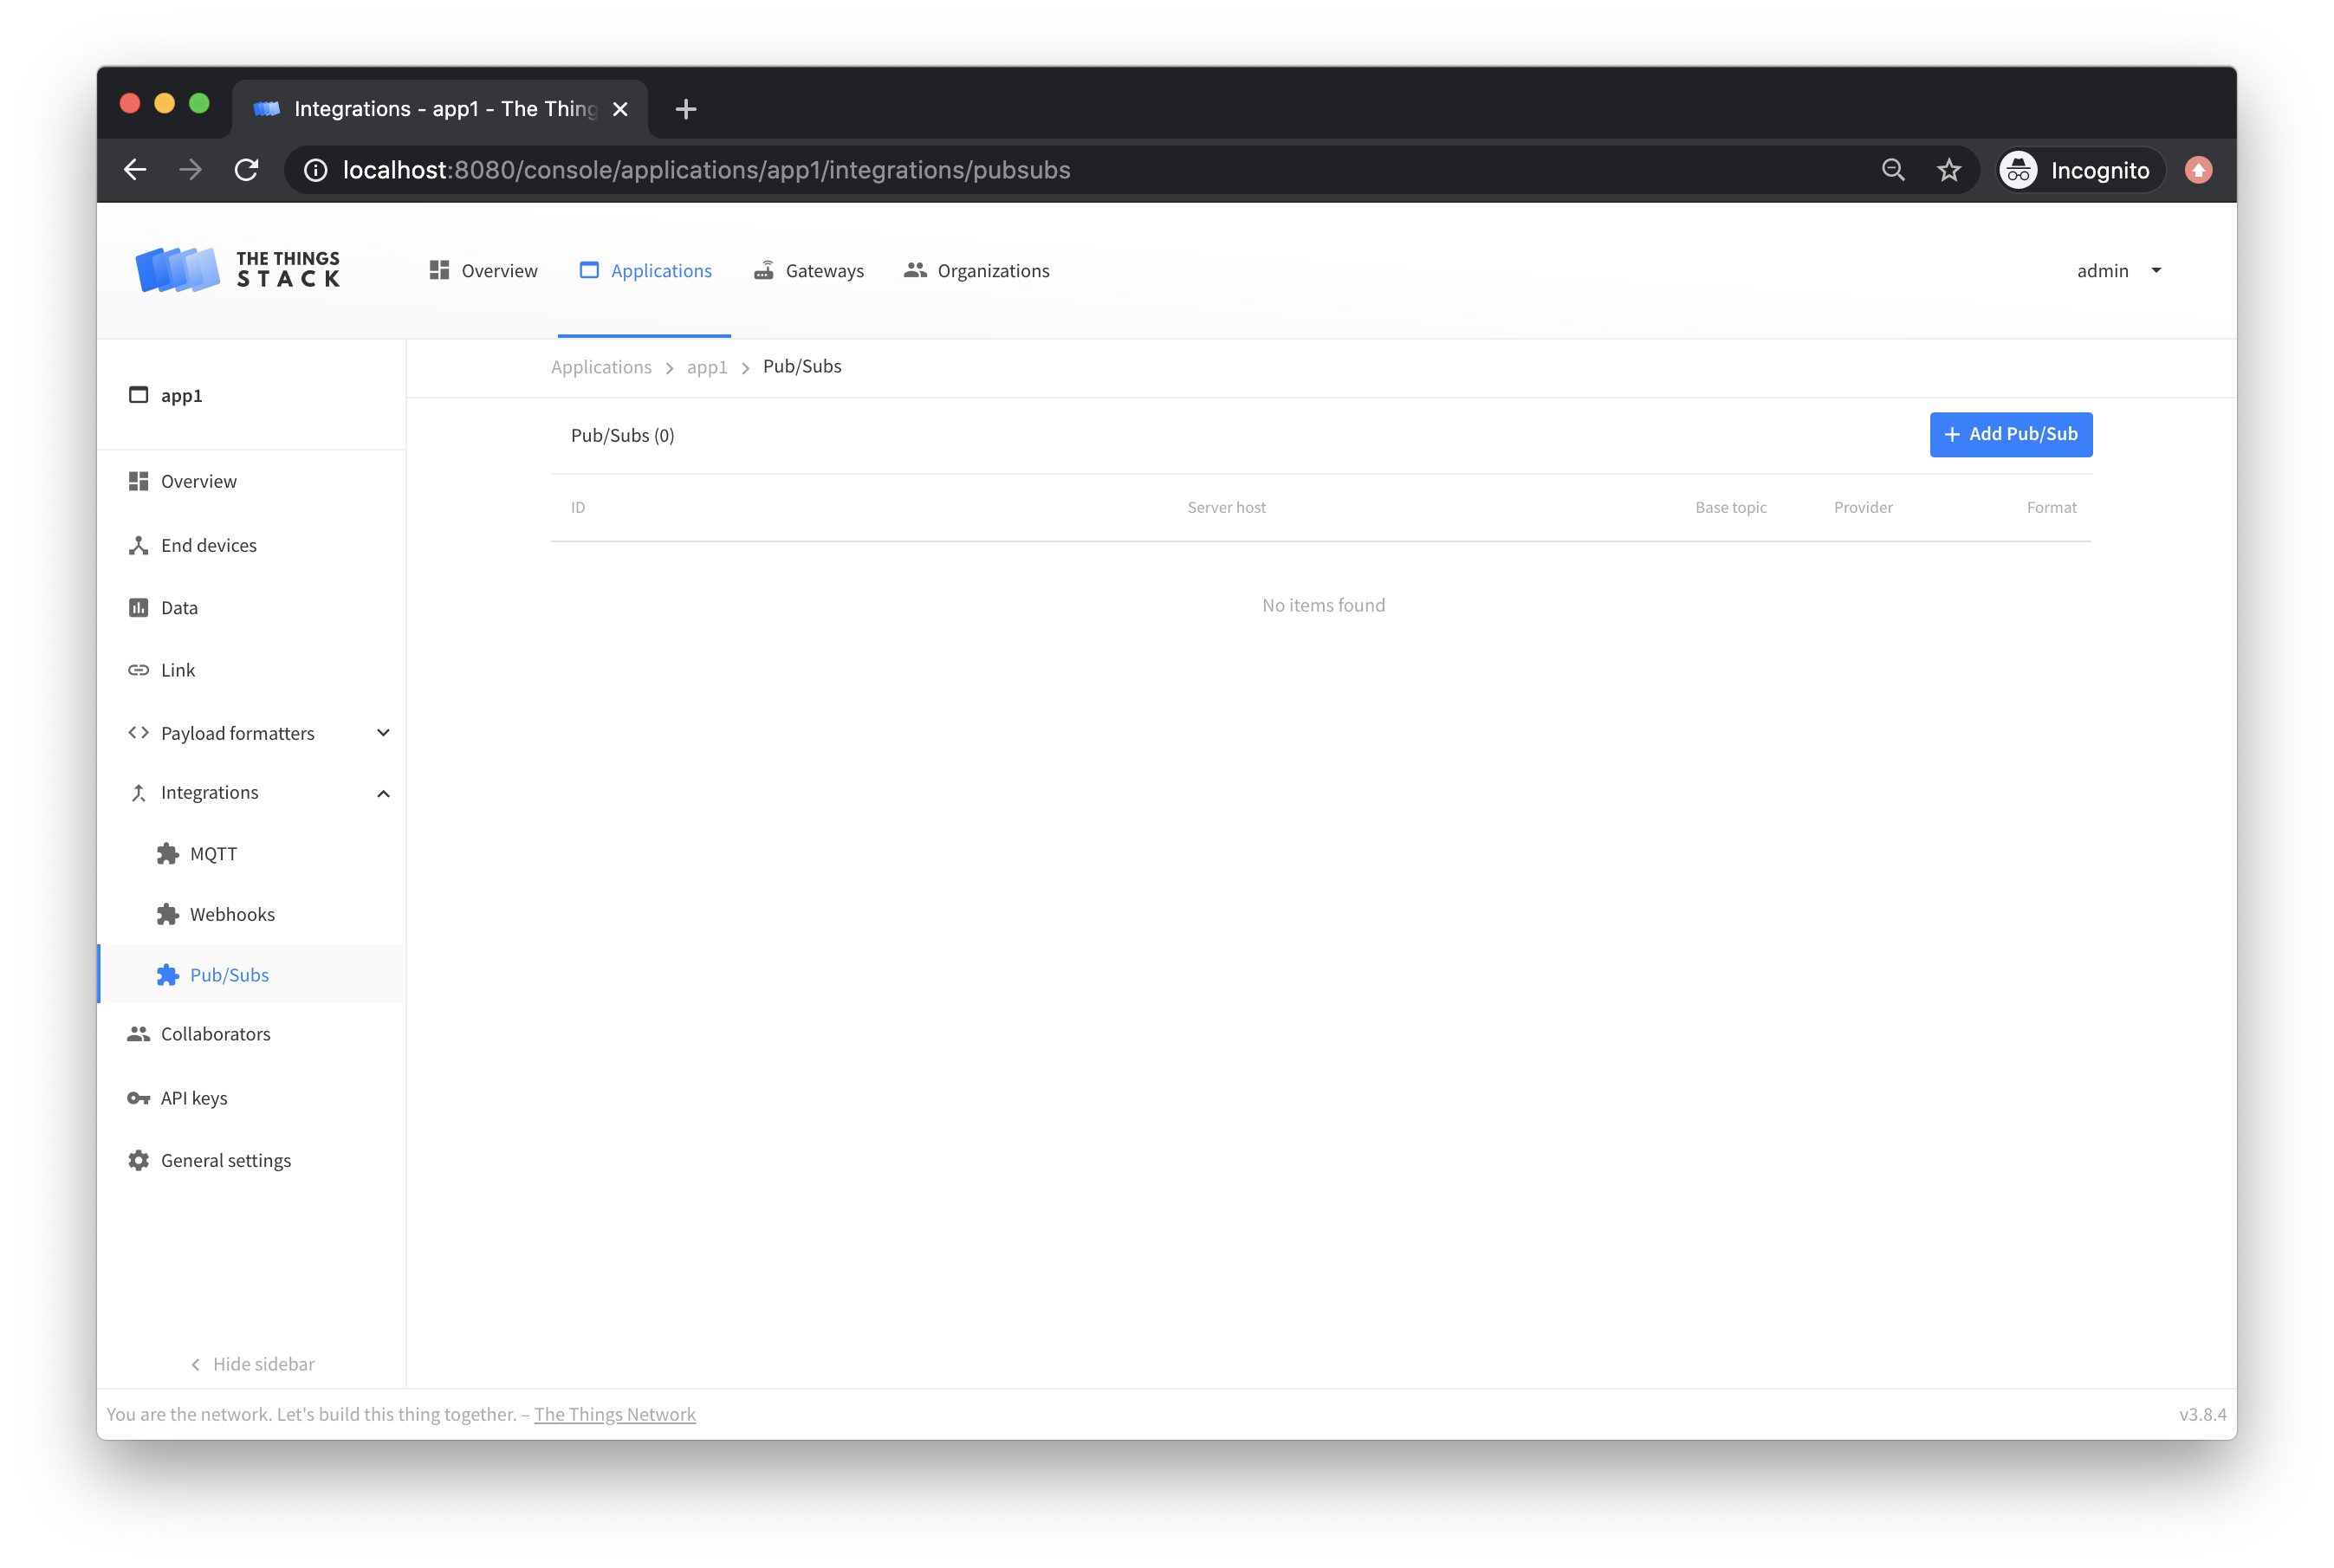Screen dimensions: 2334x1568
Task: Click Hide sidebar at the bottom
Action: coord(251,1363)
